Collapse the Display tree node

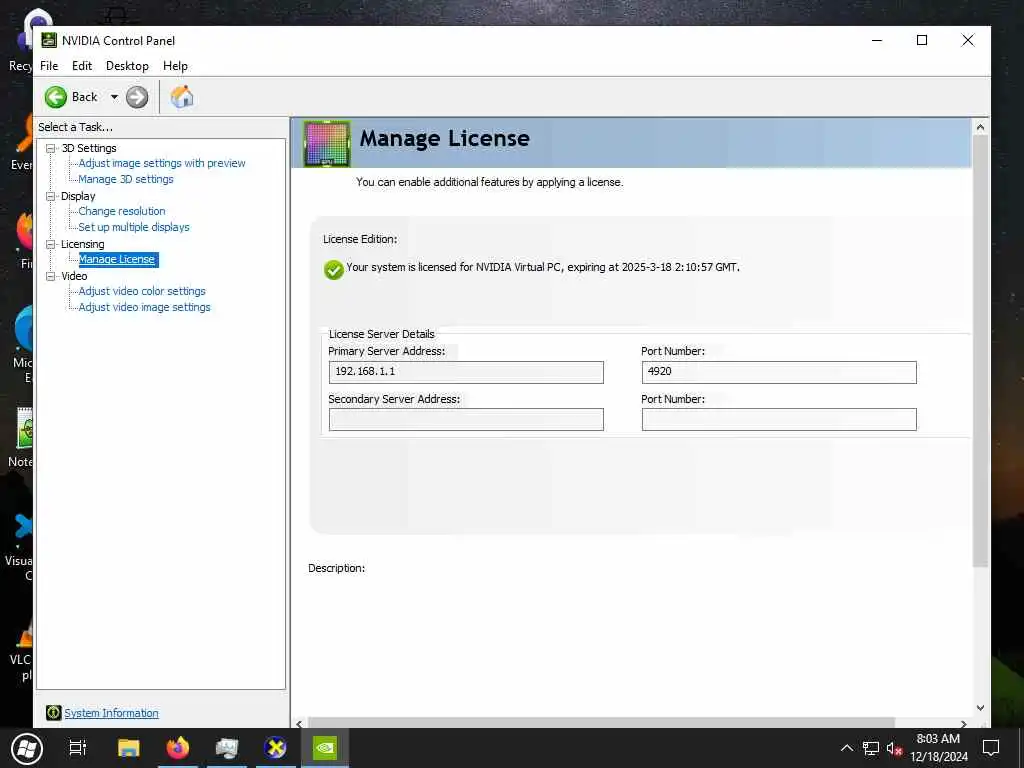[x=50, y=196]
